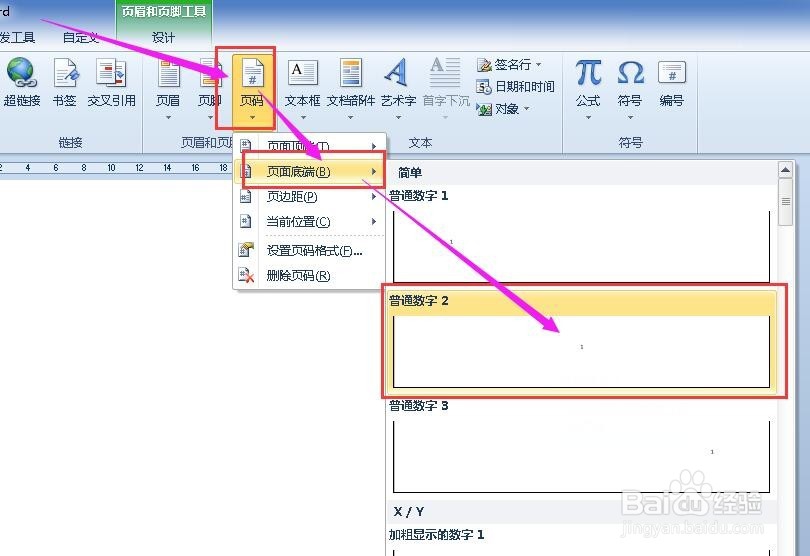Expand the 页边距(P) submenu arrow
The image size is (810, 556).
click(374, 196)
